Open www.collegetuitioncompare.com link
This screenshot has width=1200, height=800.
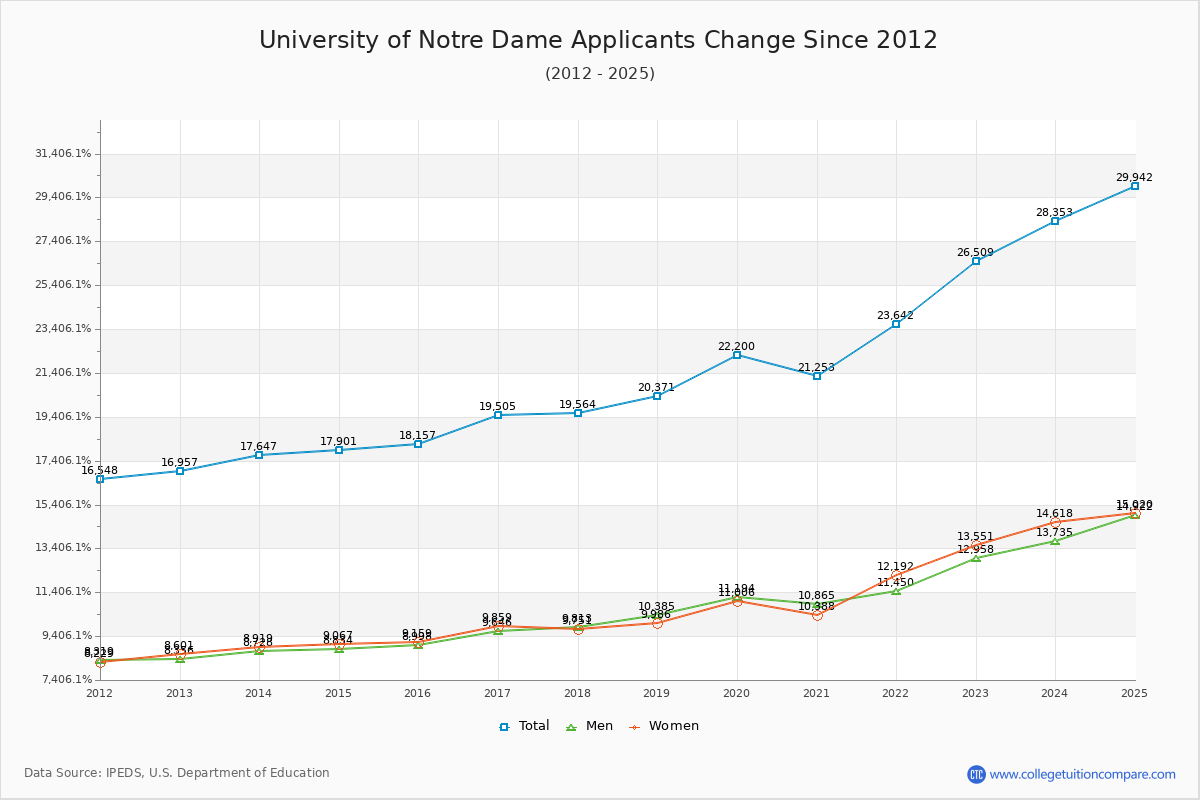(1083, 772)
